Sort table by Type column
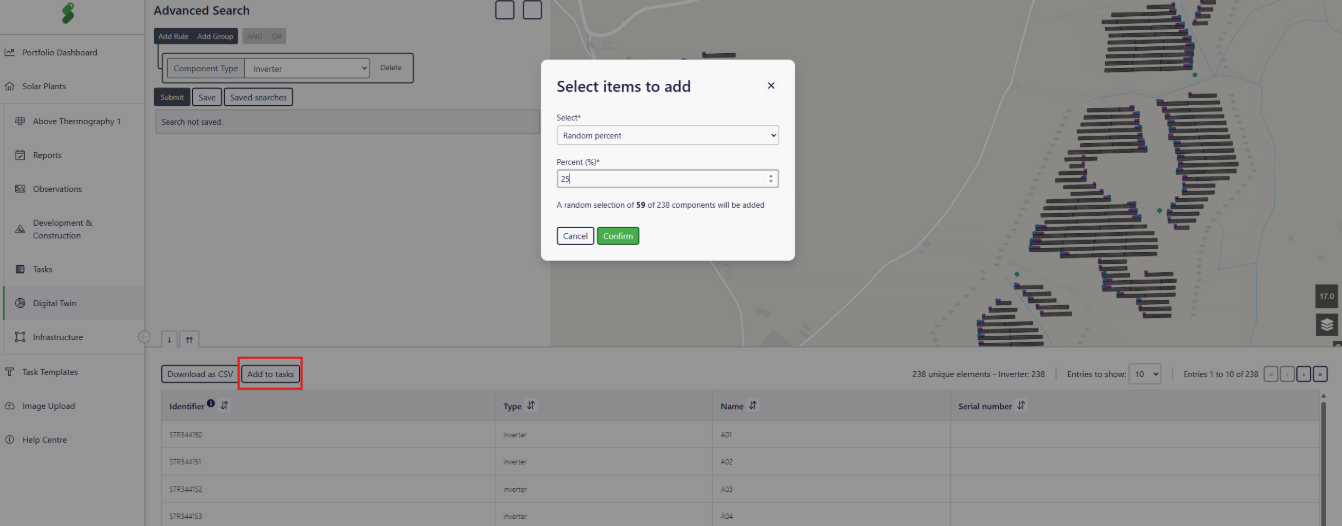This screenshot has height=526, width=1342. coord(530,406)
